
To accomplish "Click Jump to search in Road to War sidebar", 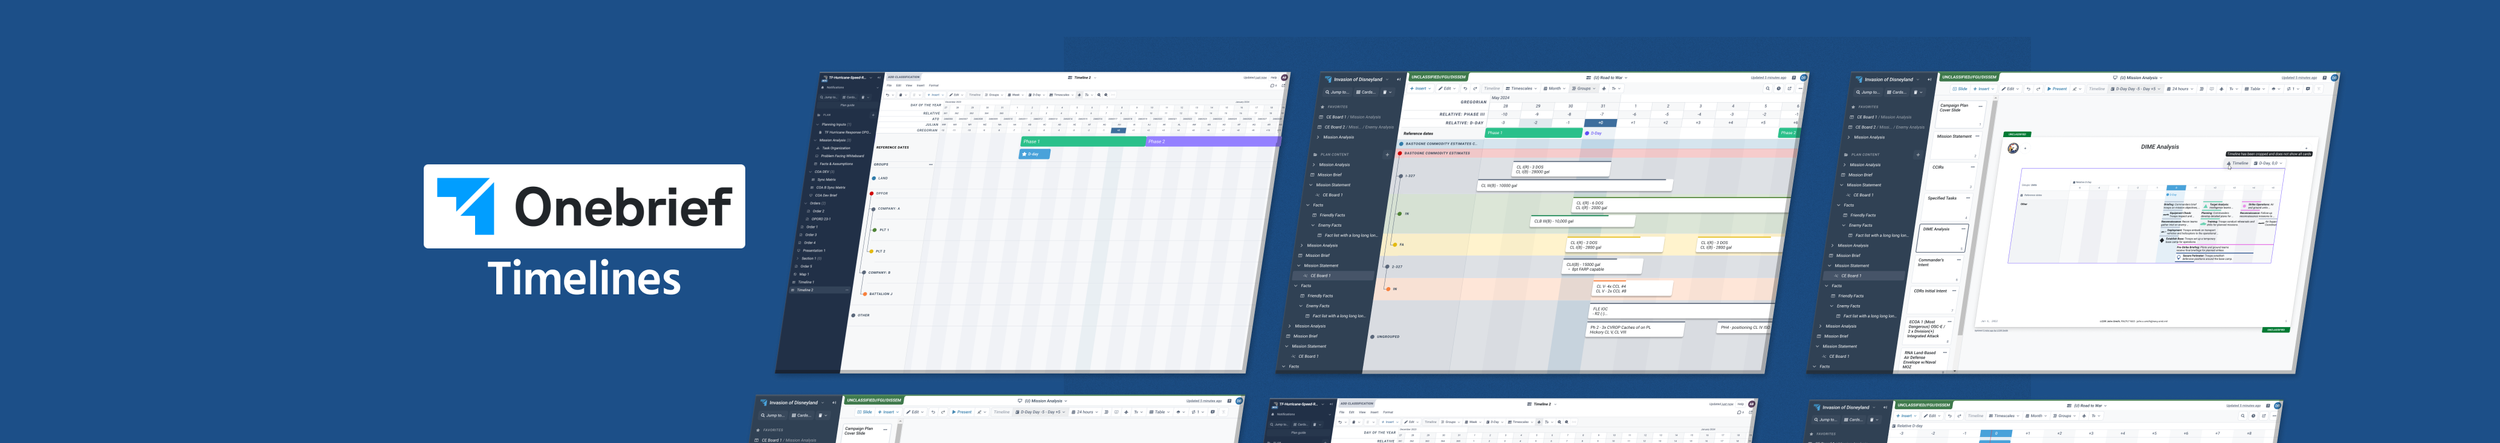I will [1337, 92].
